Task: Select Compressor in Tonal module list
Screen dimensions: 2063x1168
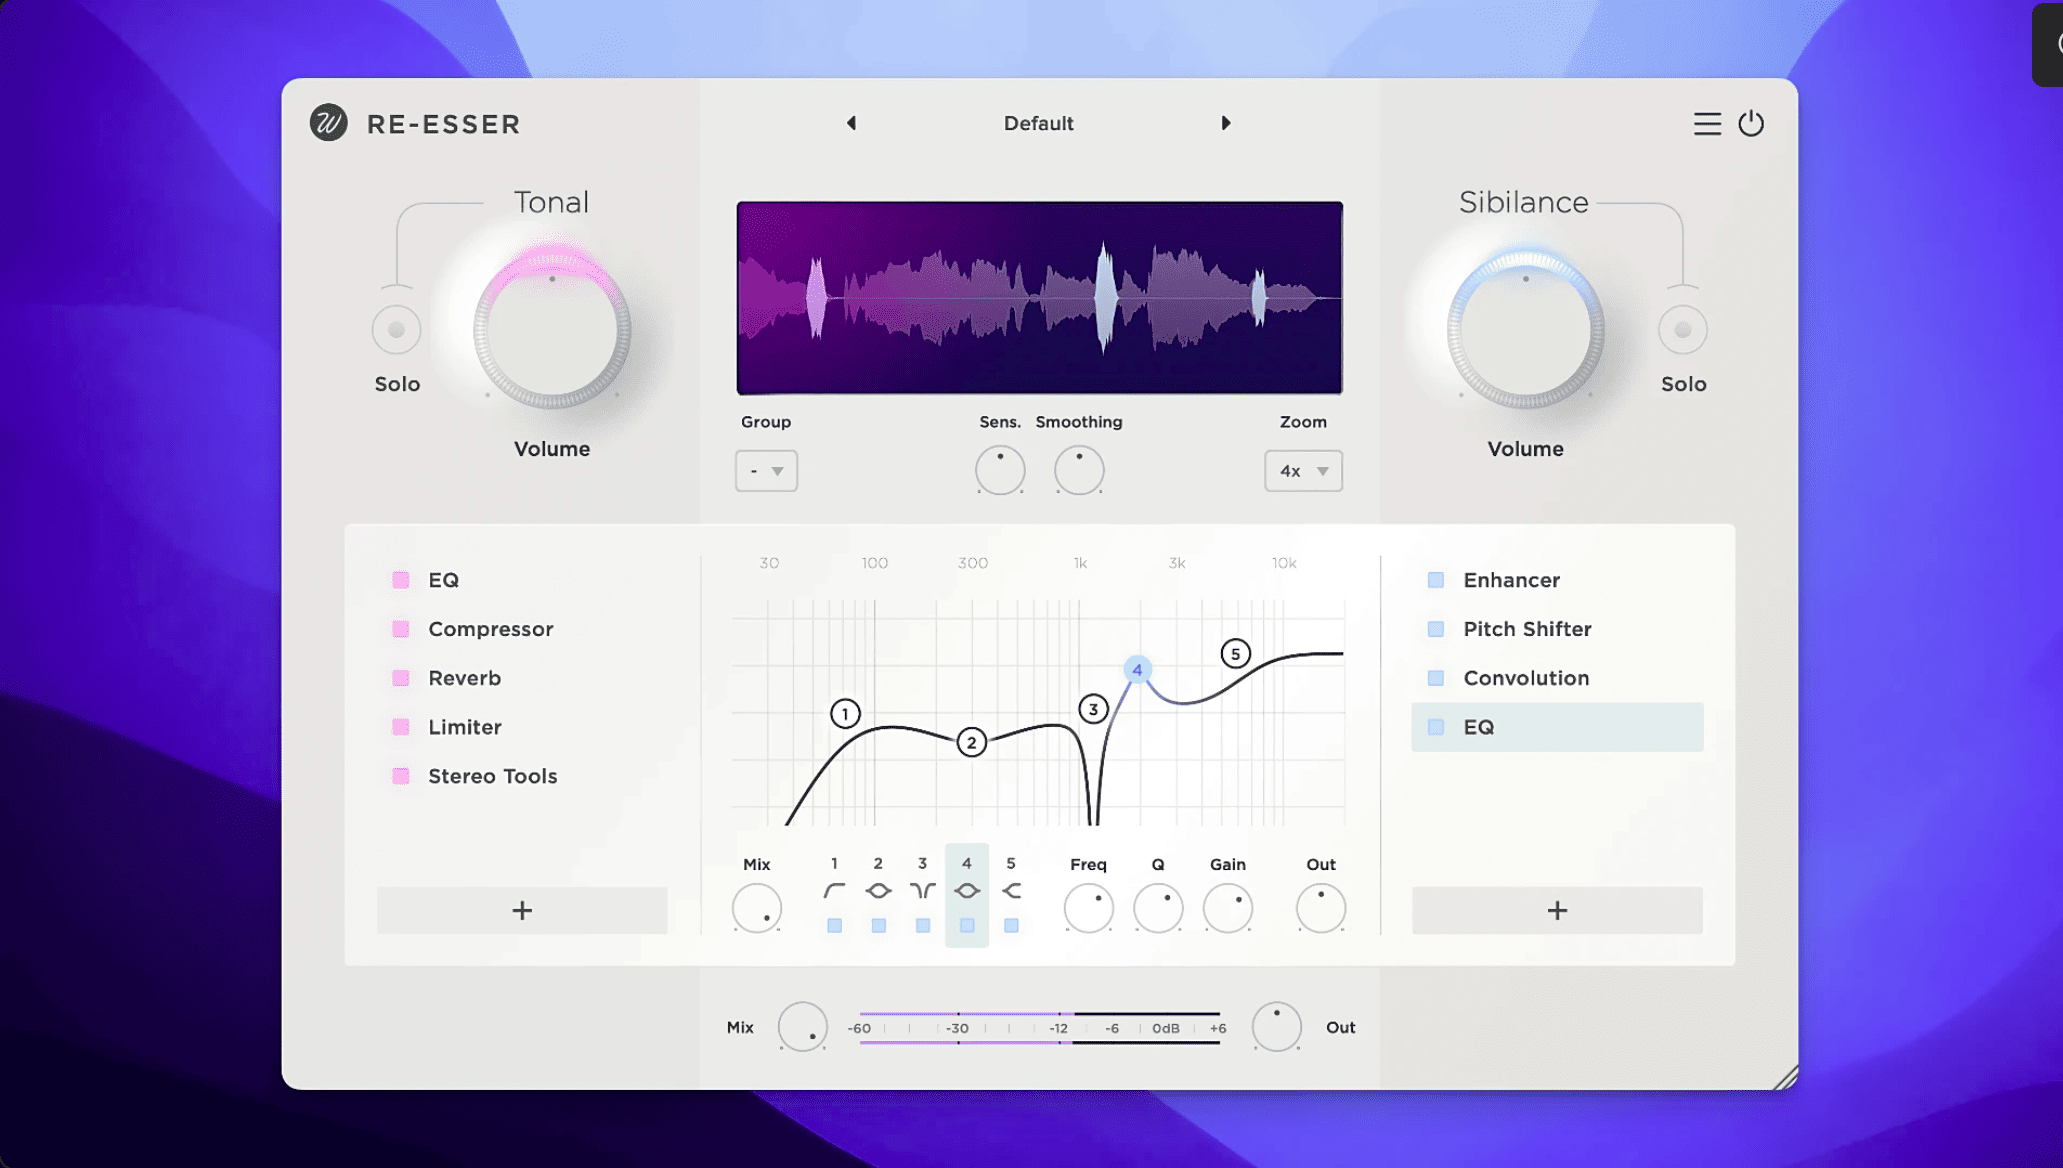Action: click(490, 629)
